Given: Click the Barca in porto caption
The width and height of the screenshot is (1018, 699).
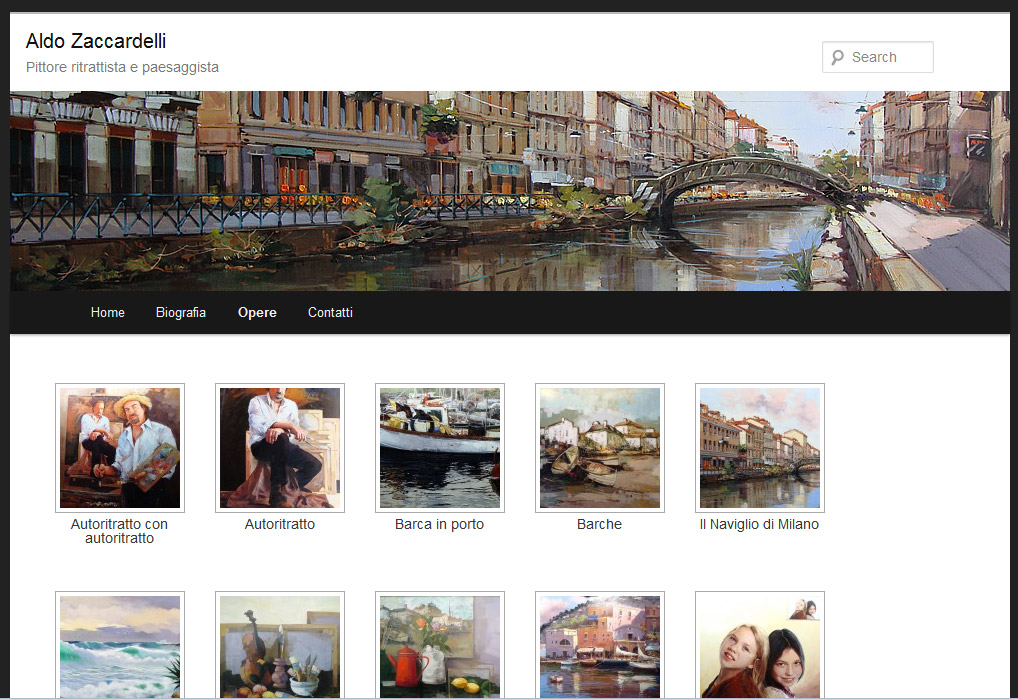Looking at the screenshot, I should click(x=439, y=524).
